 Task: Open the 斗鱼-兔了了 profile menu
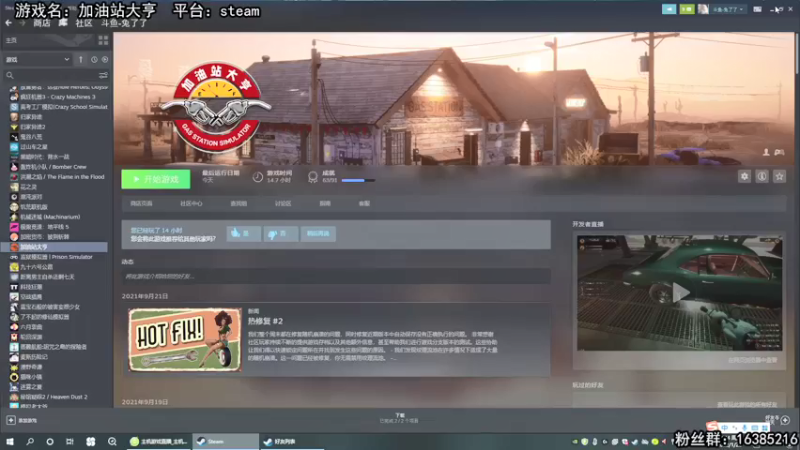123,23
